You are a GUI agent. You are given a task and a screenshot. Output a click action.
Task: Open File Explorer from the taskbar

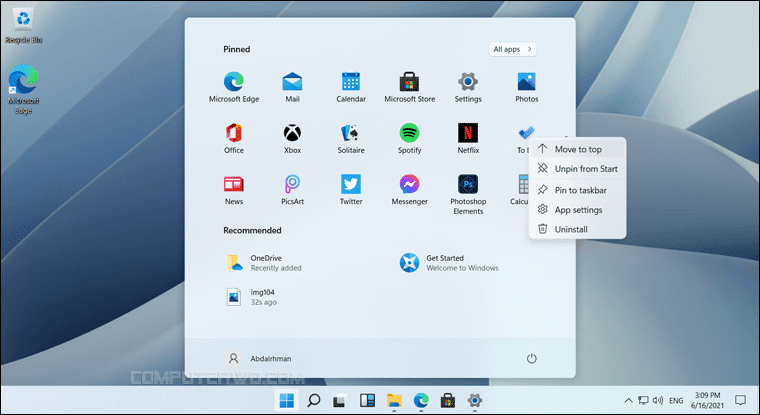pos(394,400)
